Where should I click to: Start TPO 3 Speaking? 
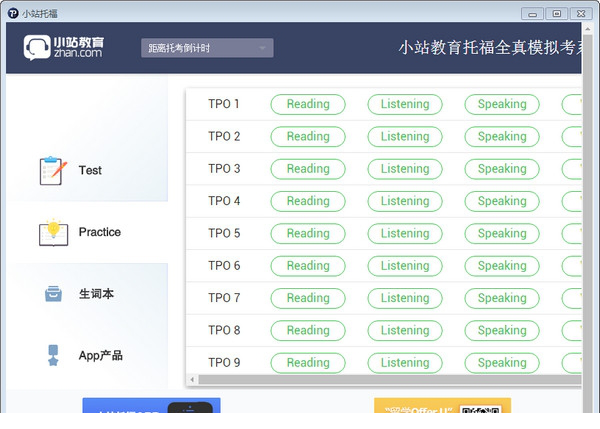[502, 169]
